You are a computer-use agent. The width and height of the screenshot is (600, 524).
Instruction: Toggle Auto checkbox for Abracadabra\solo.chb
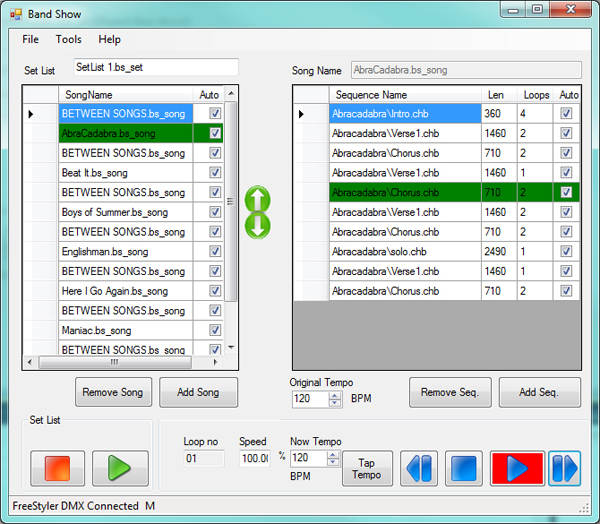(x=567, y=251)
